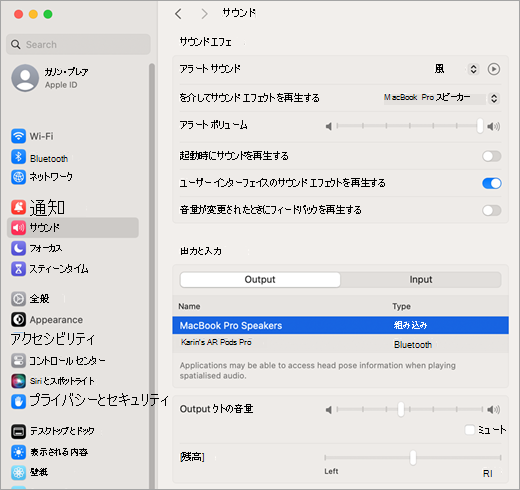The image size is (520, 490).
Task: Open the Bluetooth icon in sidebar
Action: 18,157
